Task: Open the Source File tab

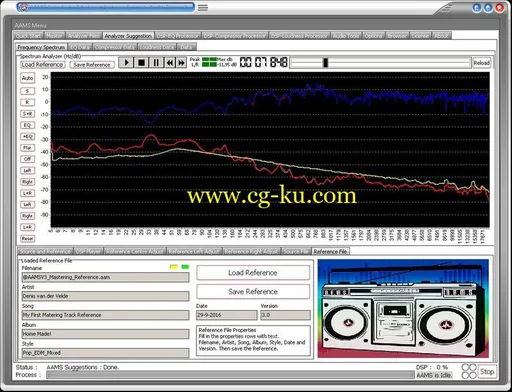Action: click(296, 251)
